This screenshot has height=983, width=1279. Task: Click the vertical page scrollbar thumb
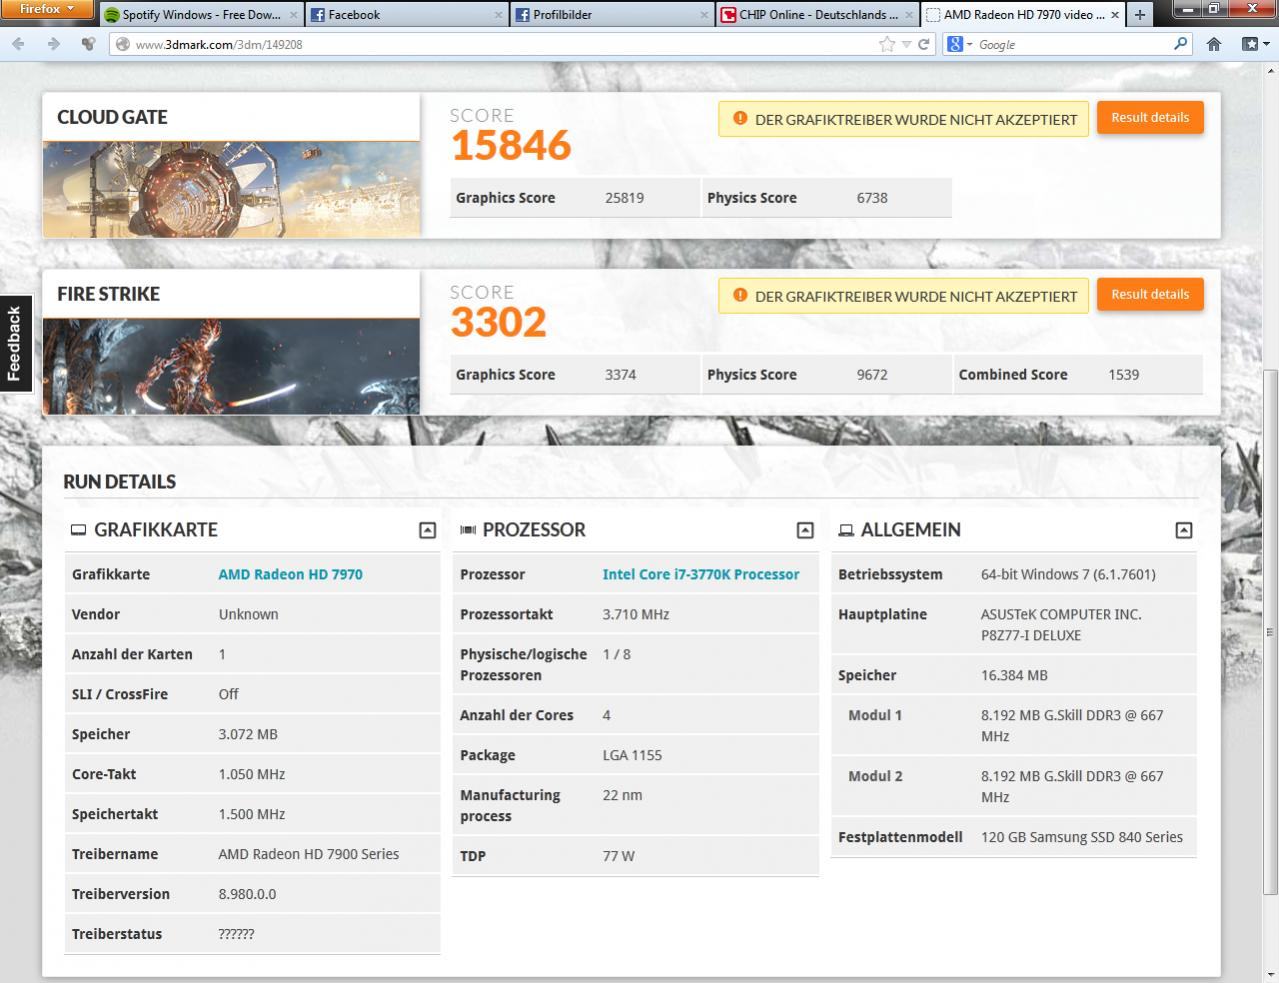tap(1271, 633)
